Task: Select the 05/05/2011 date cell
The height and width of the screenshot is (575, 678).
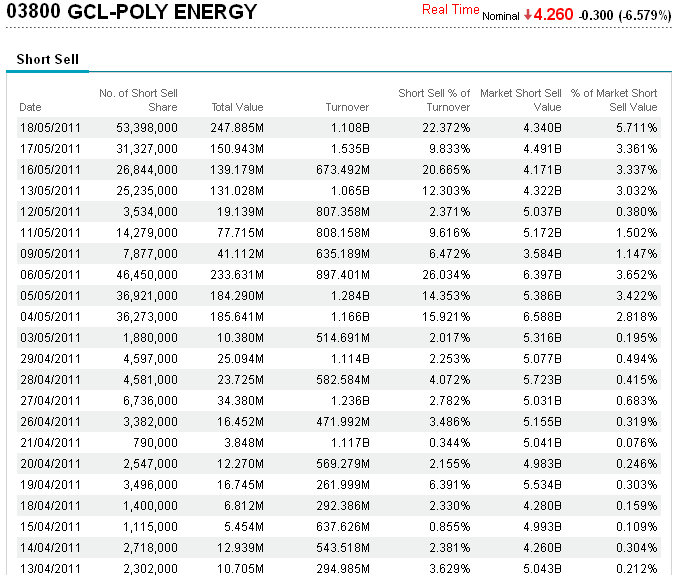Action: coord(50,296)
